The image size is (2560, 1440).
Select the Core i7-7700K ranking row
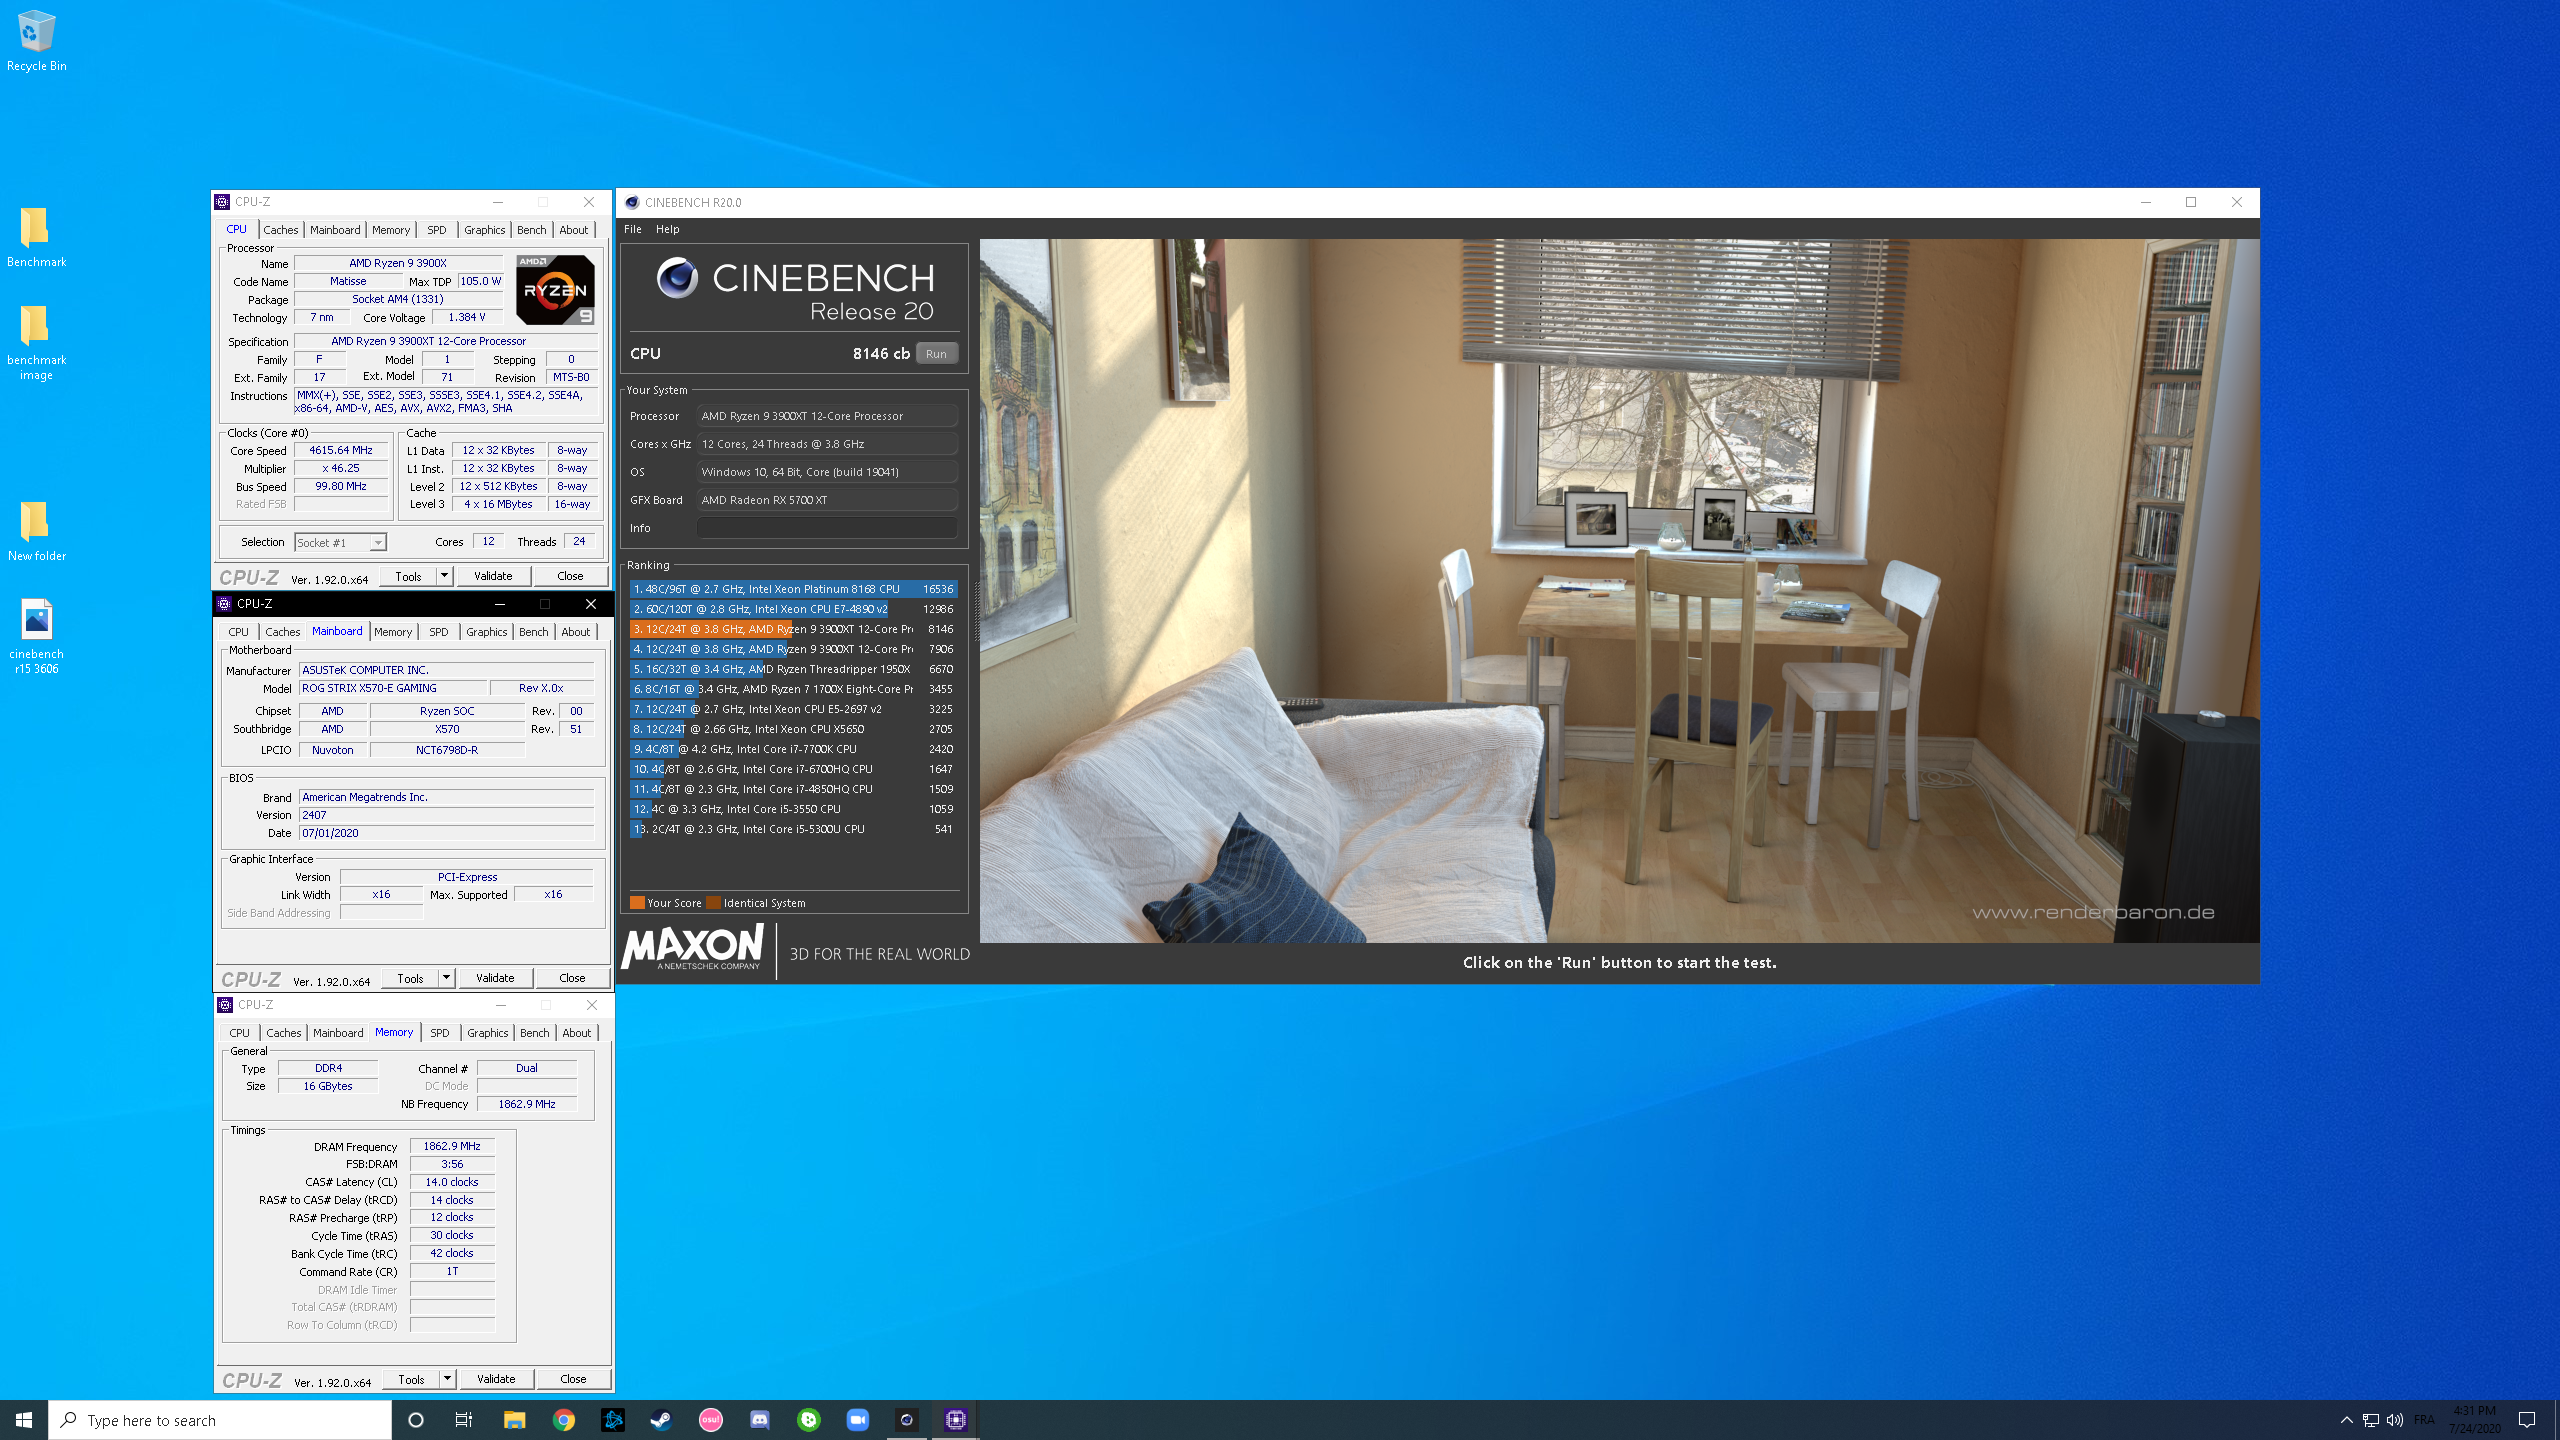[x=793, y=749]
